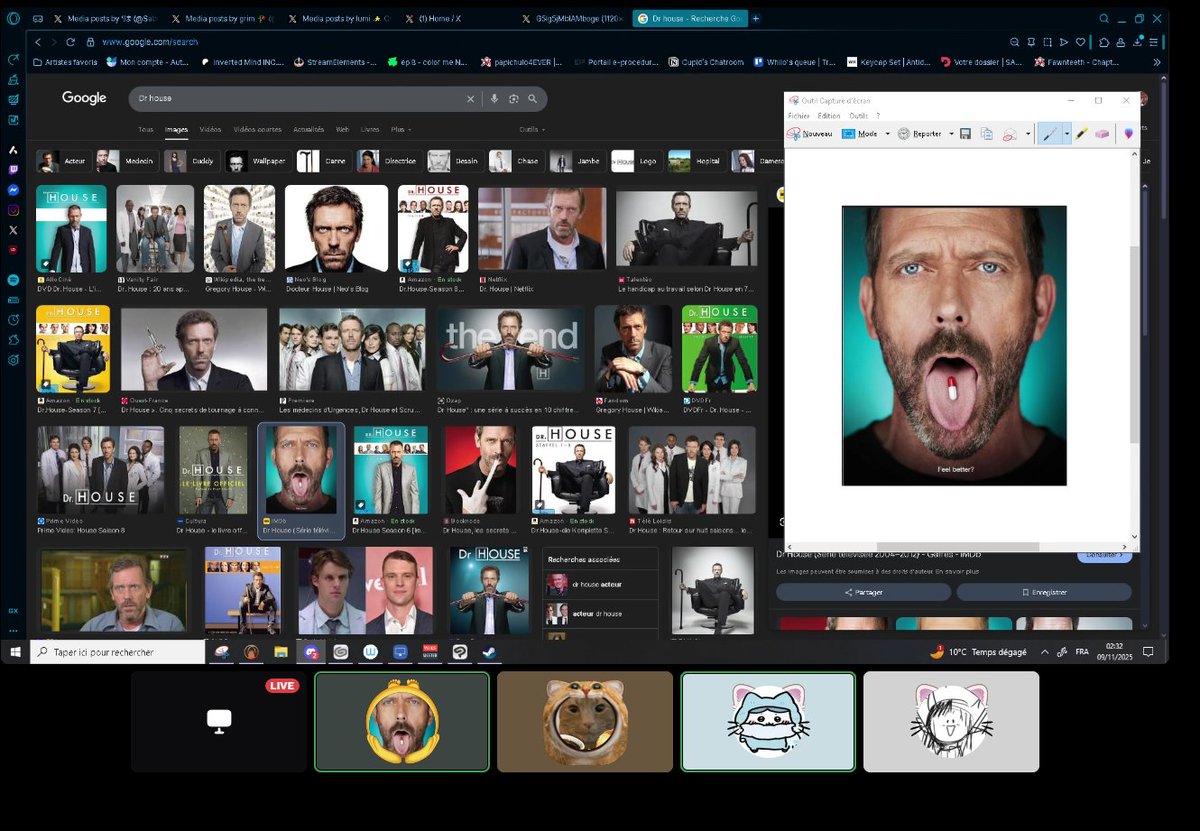Save the snip with the floppy disk icon
The image size is (1200, 831).
[965, 133]
